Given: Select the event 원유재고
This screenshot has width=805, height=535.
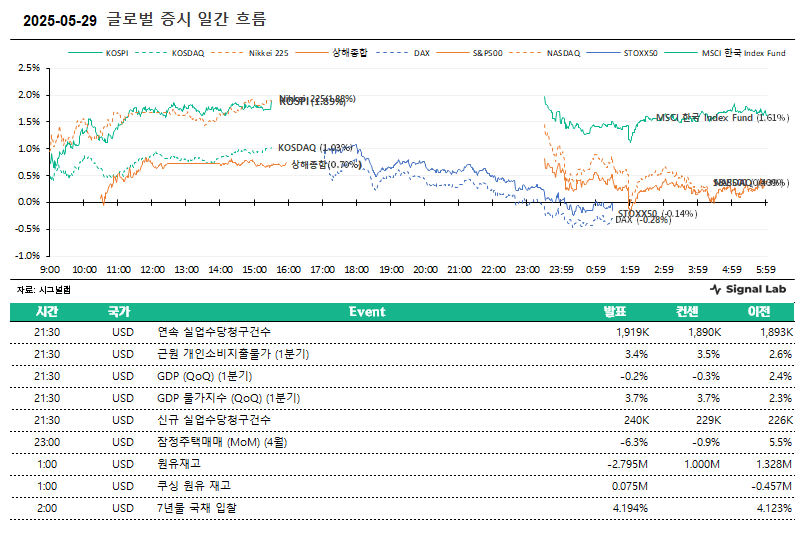Looking at the screenshot, I should 179,464.
